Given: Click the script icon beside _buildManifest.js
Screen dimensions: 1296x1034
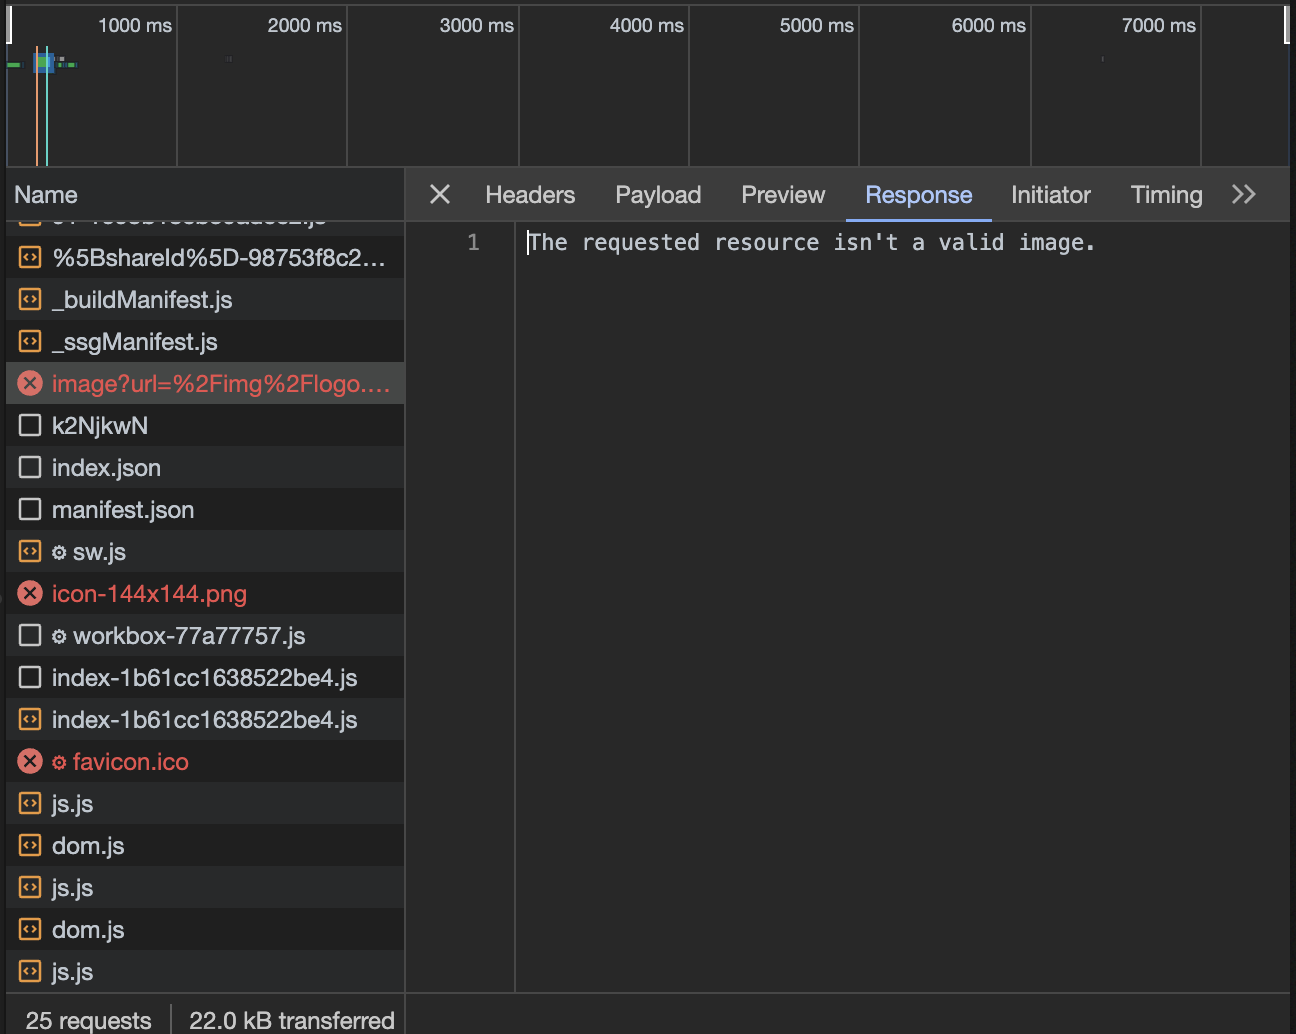Looking at the screenshot, I should pyautogui.click(x=29, y=299).
